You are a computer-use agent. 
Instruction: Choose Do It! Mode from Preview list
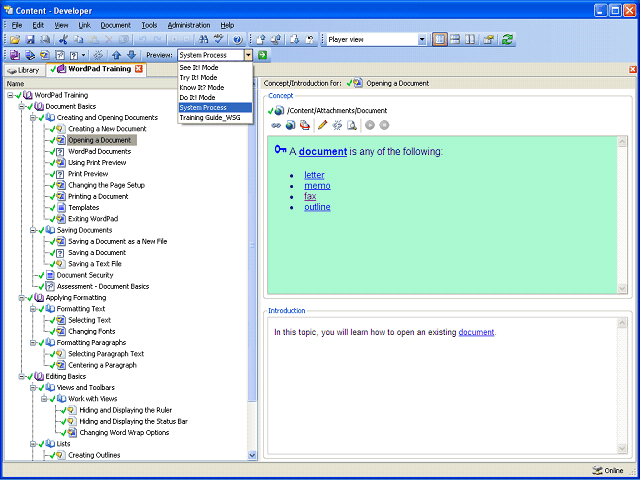click(215, 98)
